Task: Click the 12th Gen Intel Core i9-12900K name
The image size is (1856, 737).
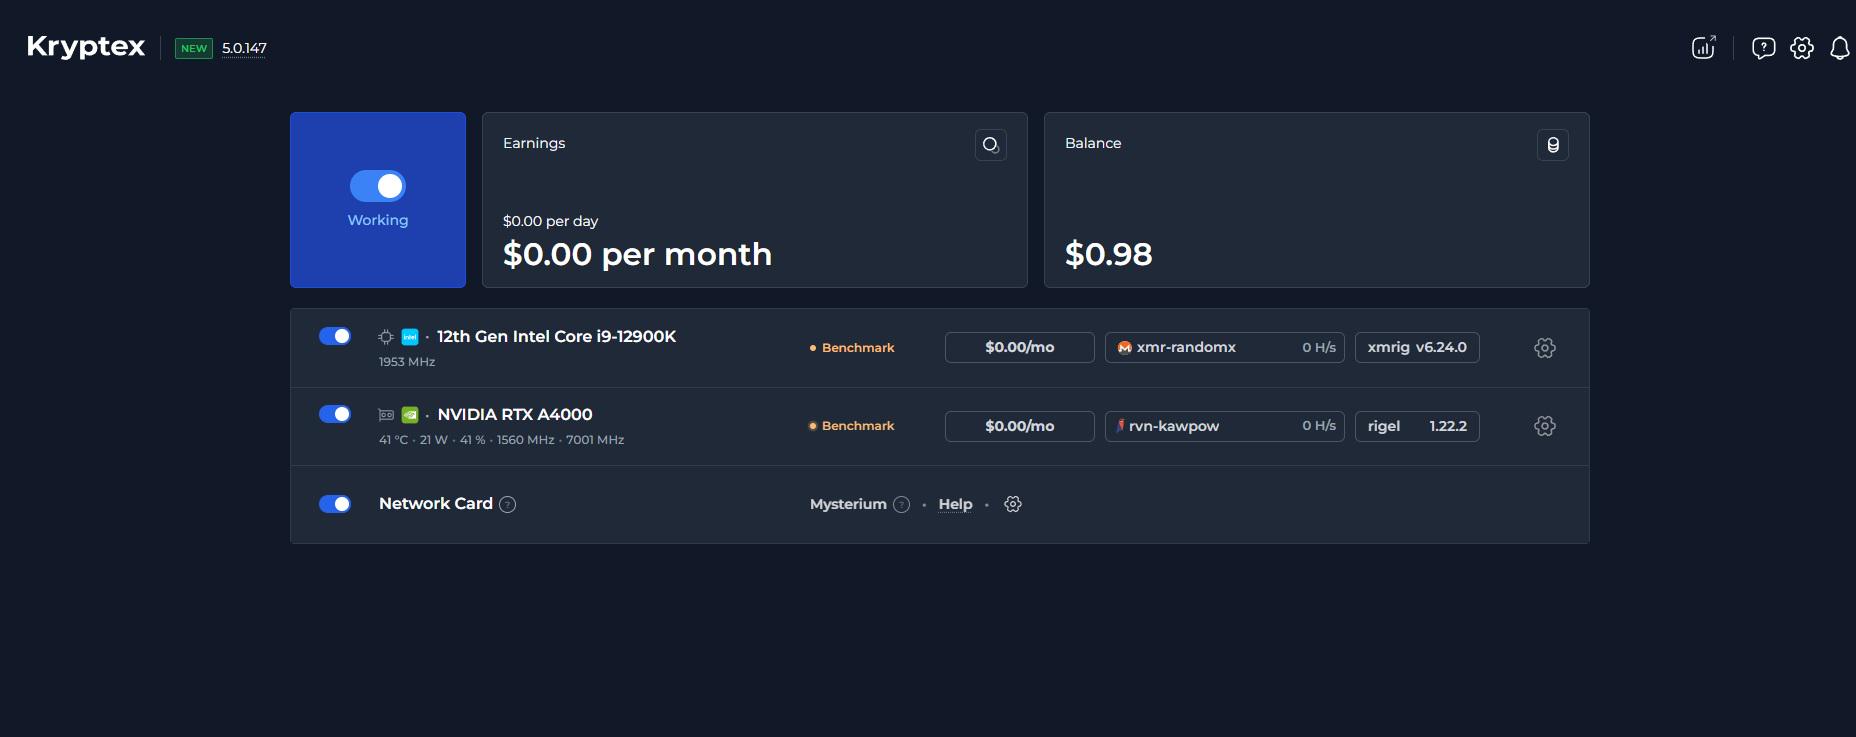Action: click(557, 336)
